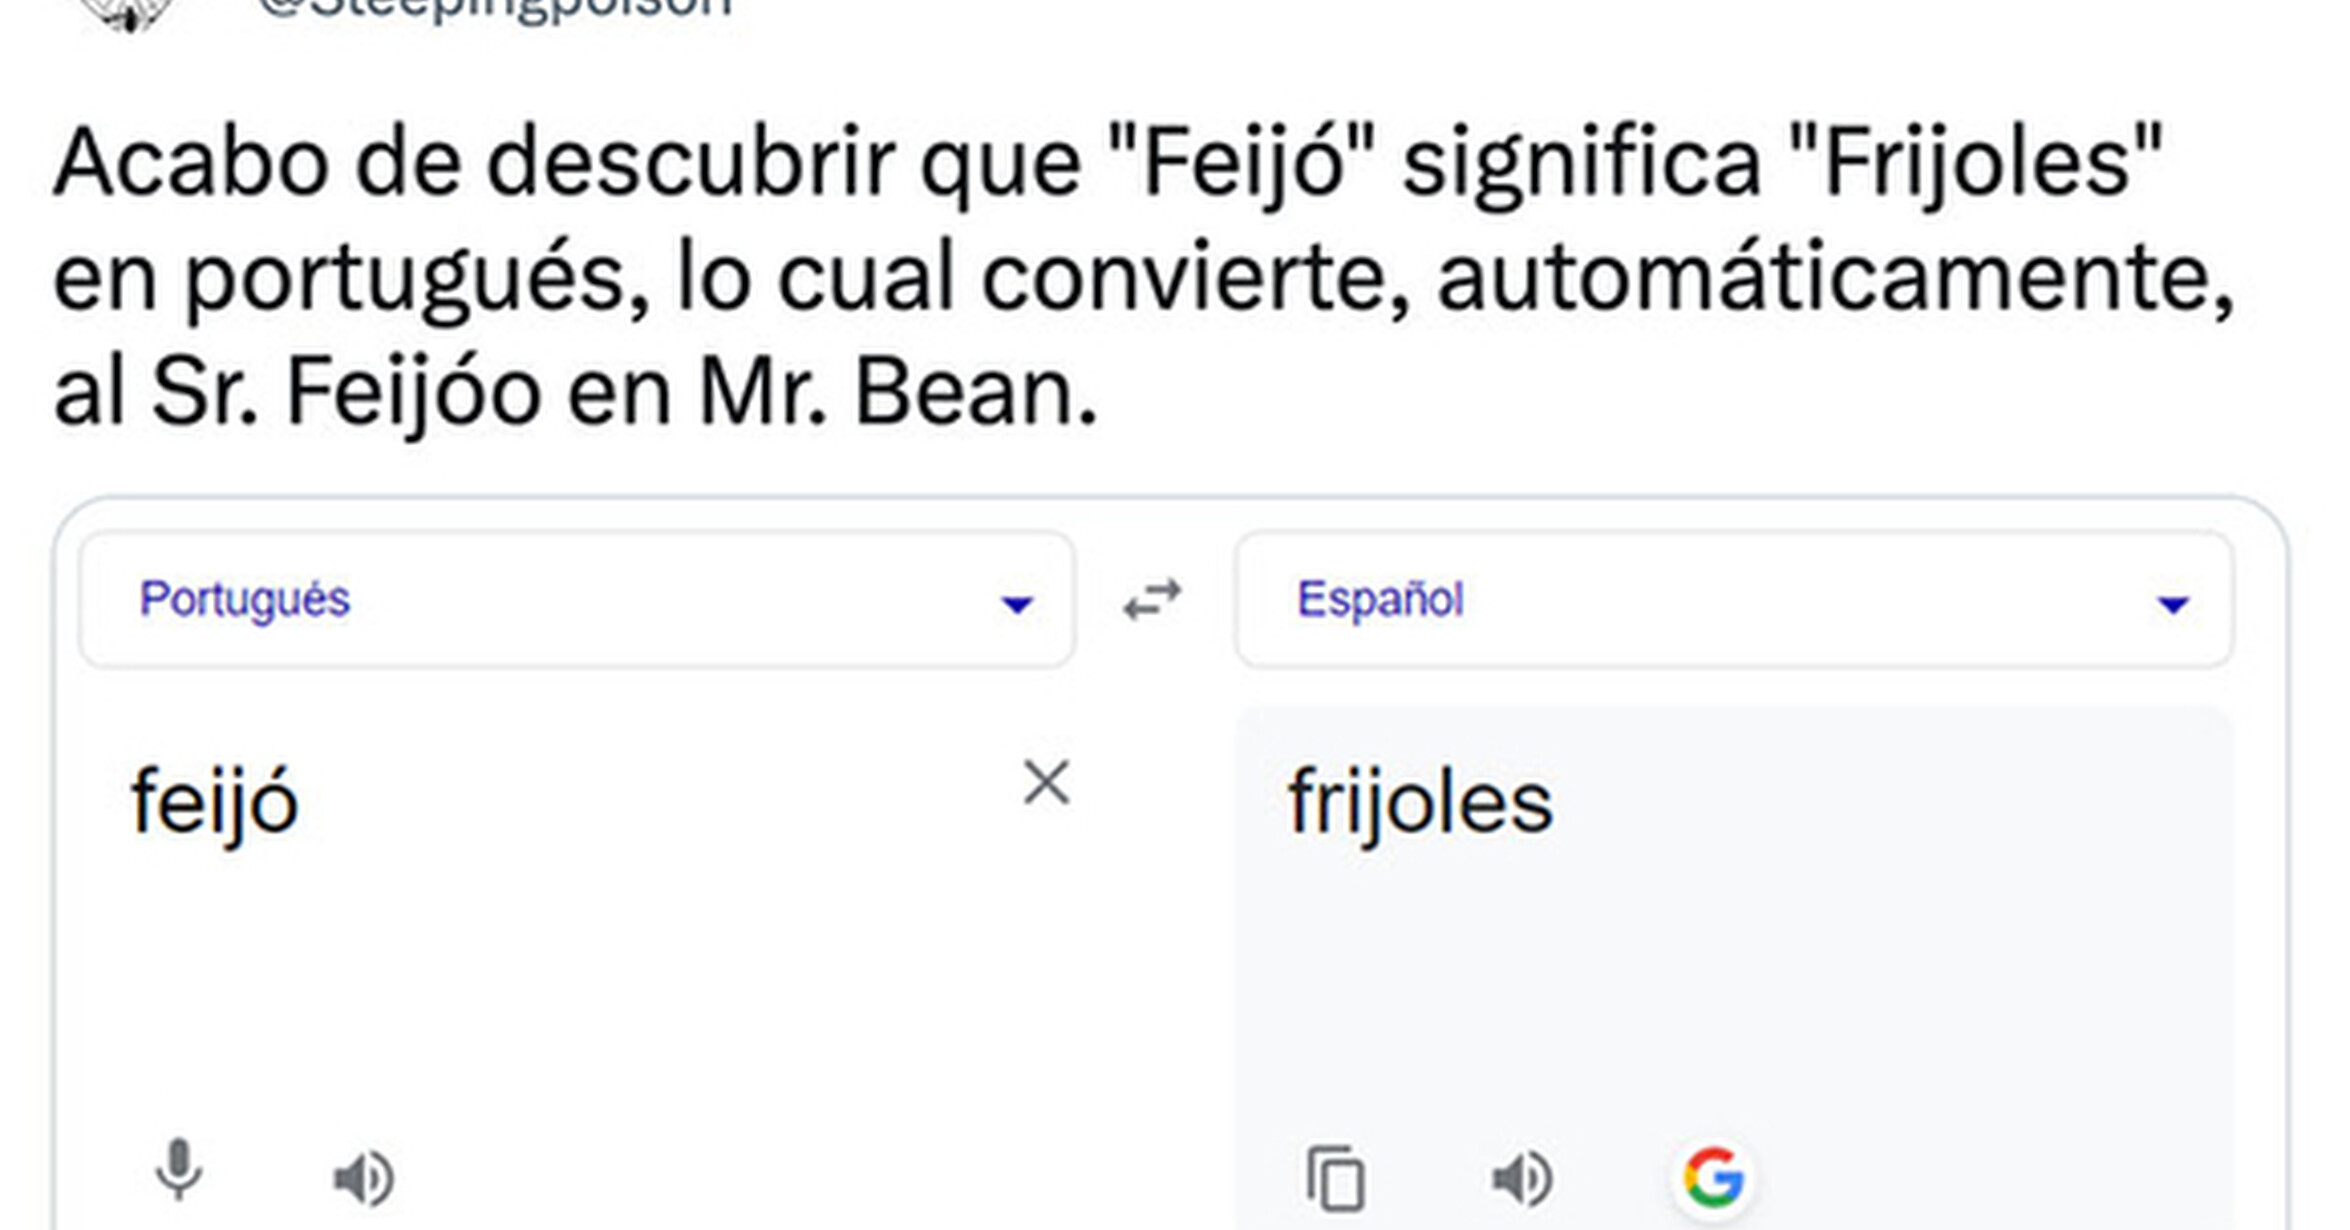Select the Español language label
Image resolution: width=2350 pixels, height=1230 pixels.
(1380, 599)
